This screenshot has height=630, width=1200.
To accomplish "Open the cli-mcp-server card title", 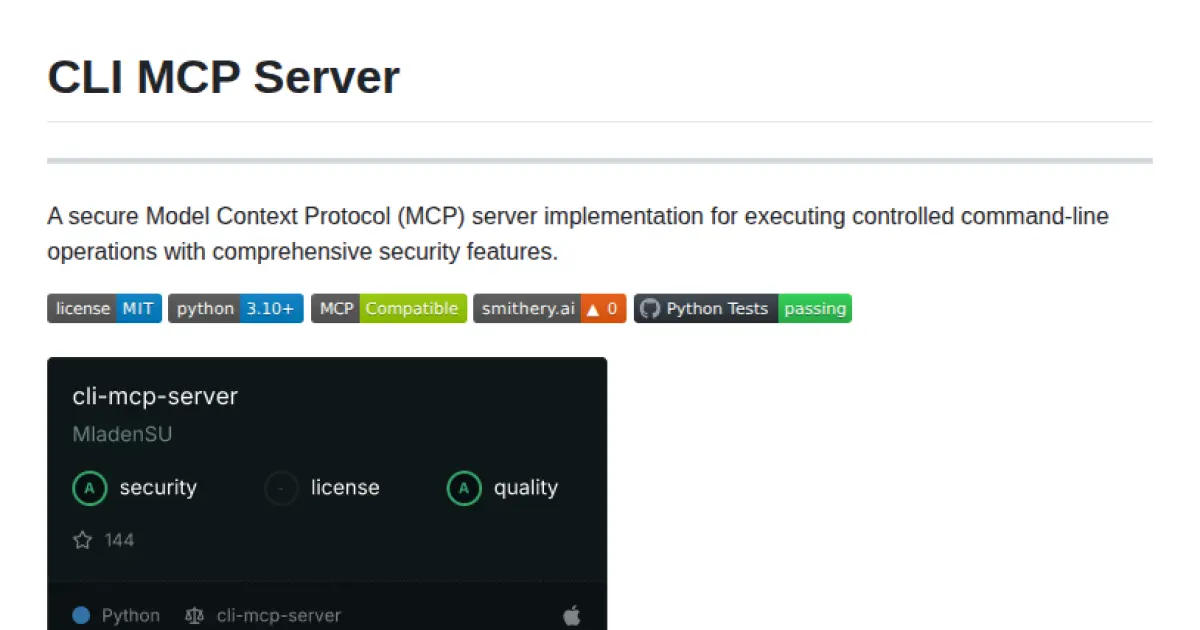I will [155, 396].
